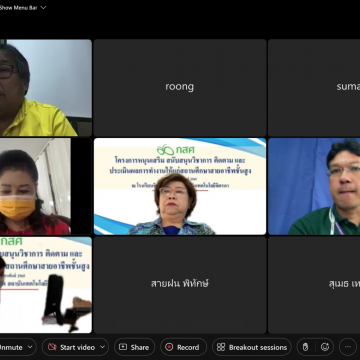
Task: Open video options arrow beside Start video
Action: (102, 347)
